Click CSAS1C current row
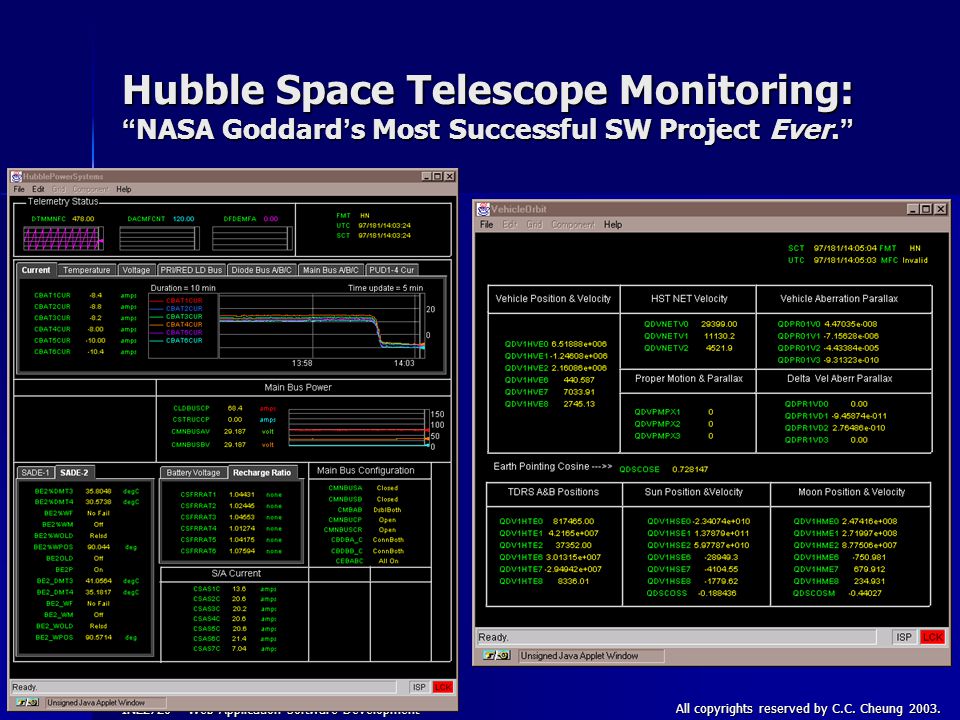This screenshot has width=960, height=720. [x=234, y=589]
